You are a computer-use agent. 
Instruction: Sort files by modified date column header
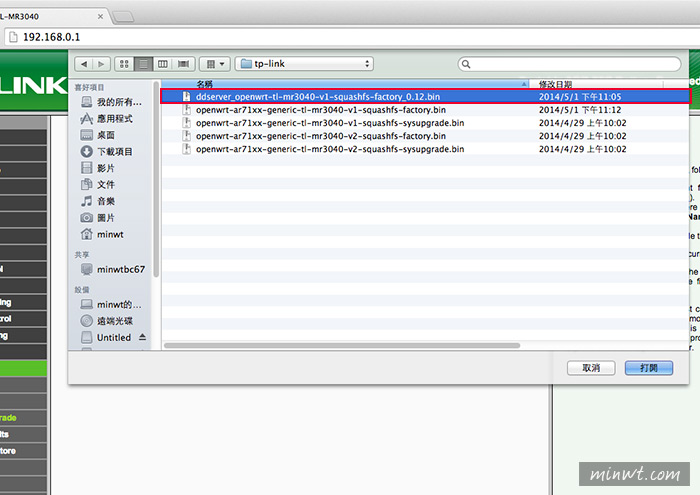(596, 84)
